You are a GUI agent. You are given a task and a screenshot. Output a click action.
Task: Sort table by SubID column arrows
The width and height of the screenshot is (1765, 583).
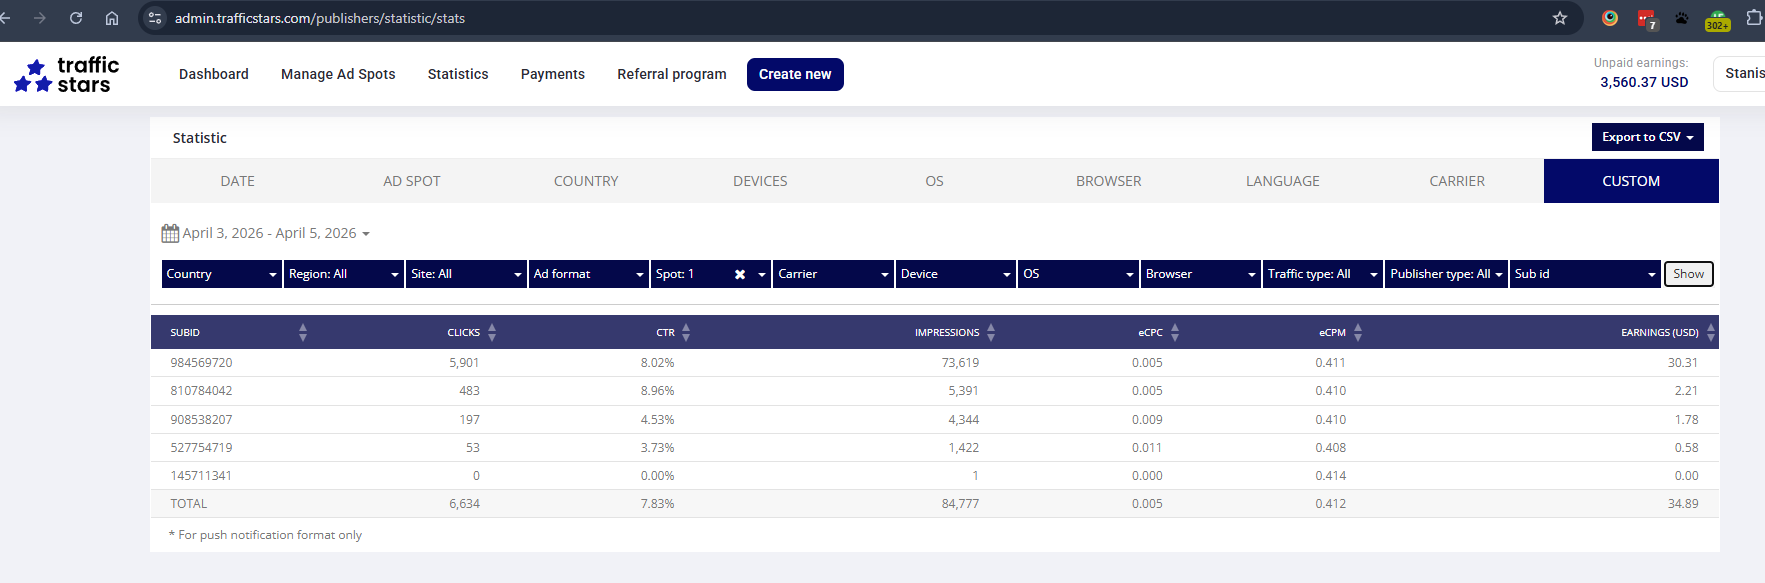pyautogui.click(x=303, y=332)
